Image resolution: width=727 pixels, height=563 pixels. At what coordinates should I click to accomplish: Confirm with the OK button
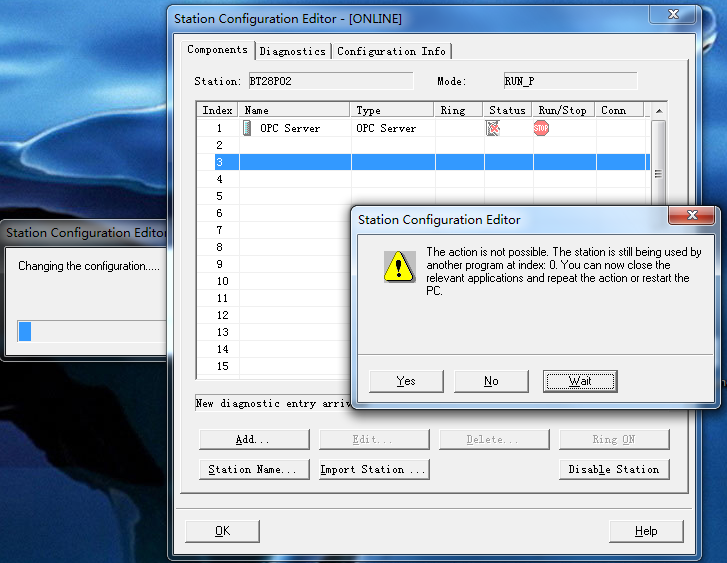pyautogui.click(x=222, y=531)
